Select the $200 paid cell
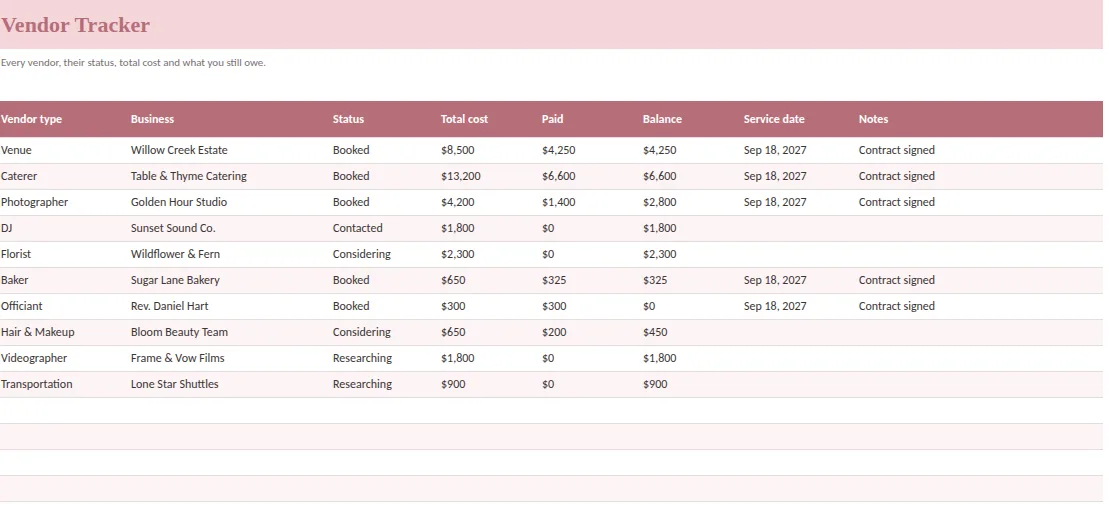This screenshot has width=1109, height=505. 554,332
